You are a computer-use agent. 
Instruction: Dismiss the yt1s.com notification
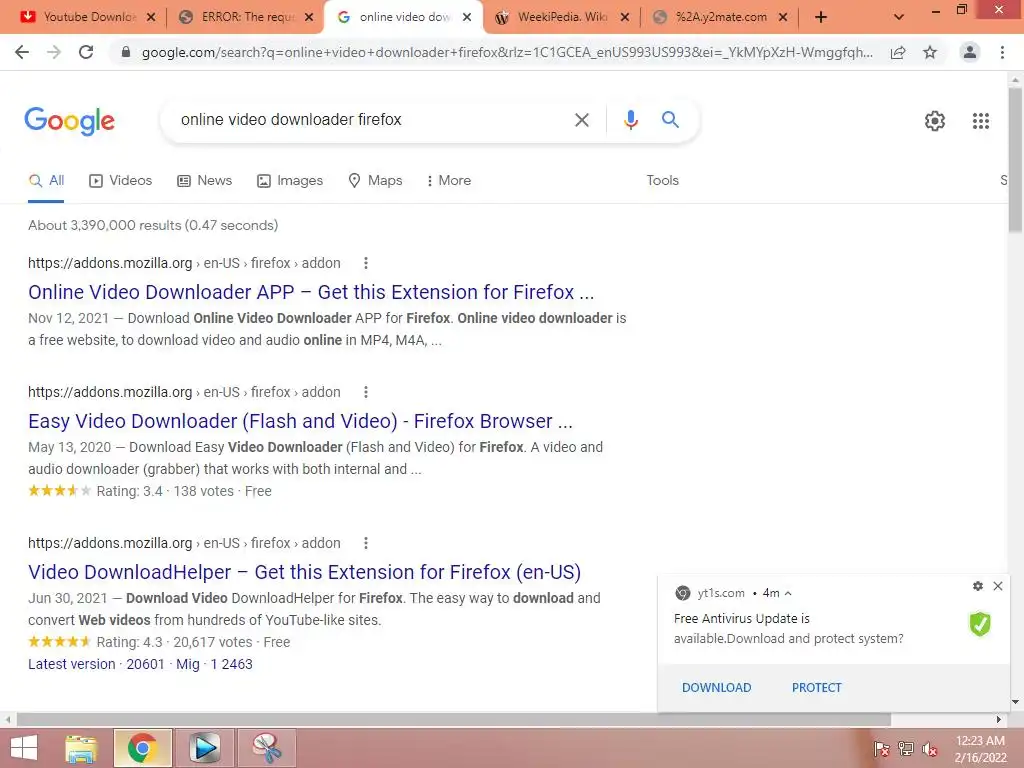coord(998,586)
